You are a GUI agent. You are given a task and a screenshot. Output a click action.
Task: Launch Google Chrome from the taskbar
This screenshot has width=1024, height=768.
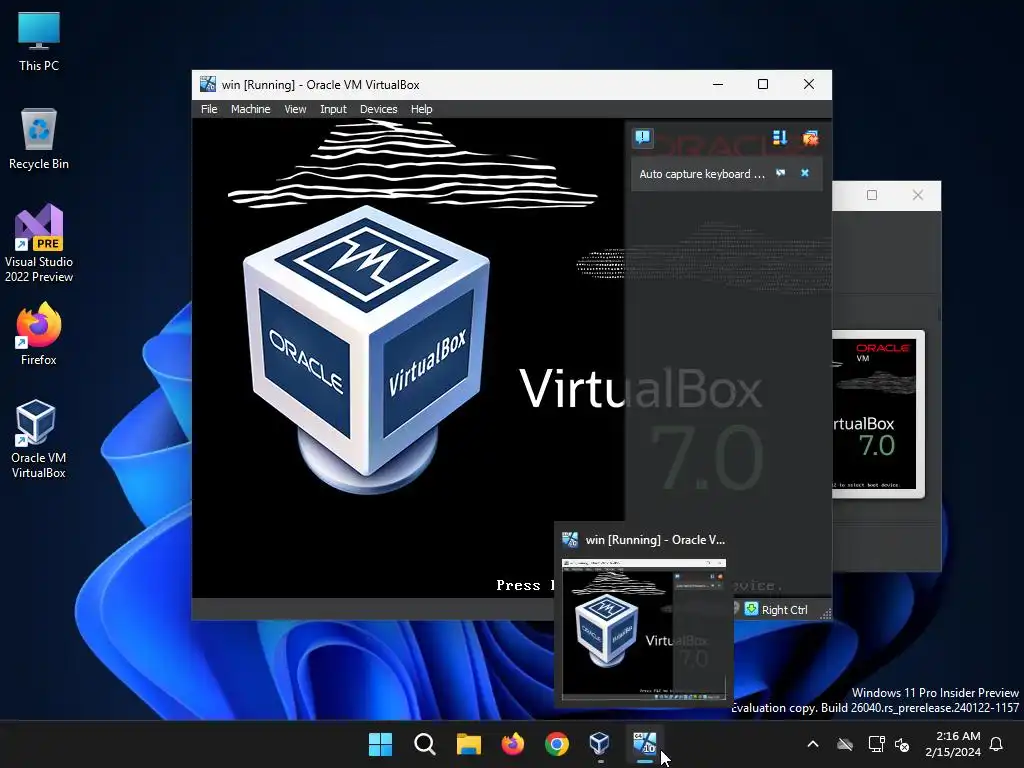pos(556,744)
